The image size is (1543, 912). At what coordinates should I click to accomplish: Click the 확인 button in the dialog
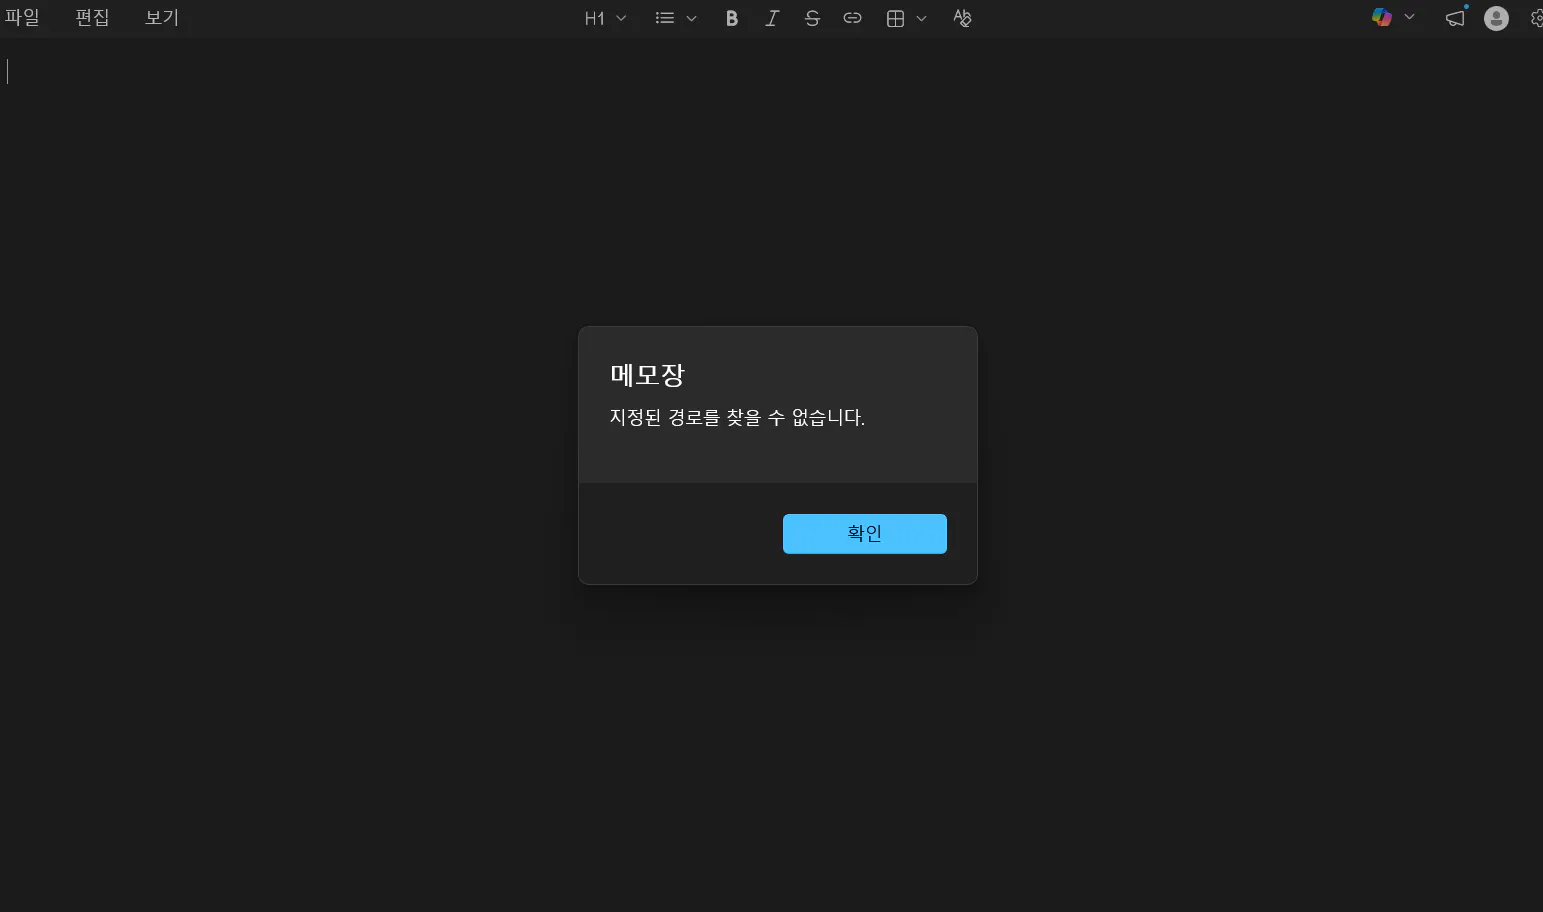865,534
